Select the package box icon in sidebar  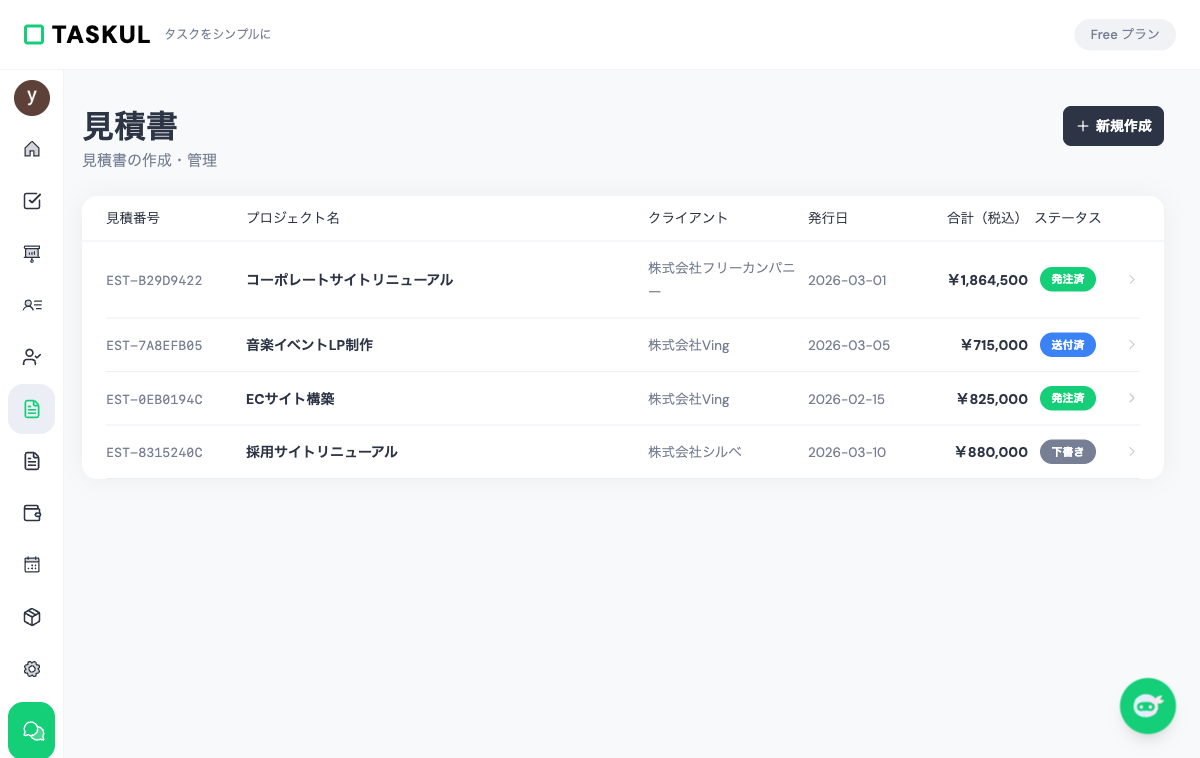click(x=32, y=617)
